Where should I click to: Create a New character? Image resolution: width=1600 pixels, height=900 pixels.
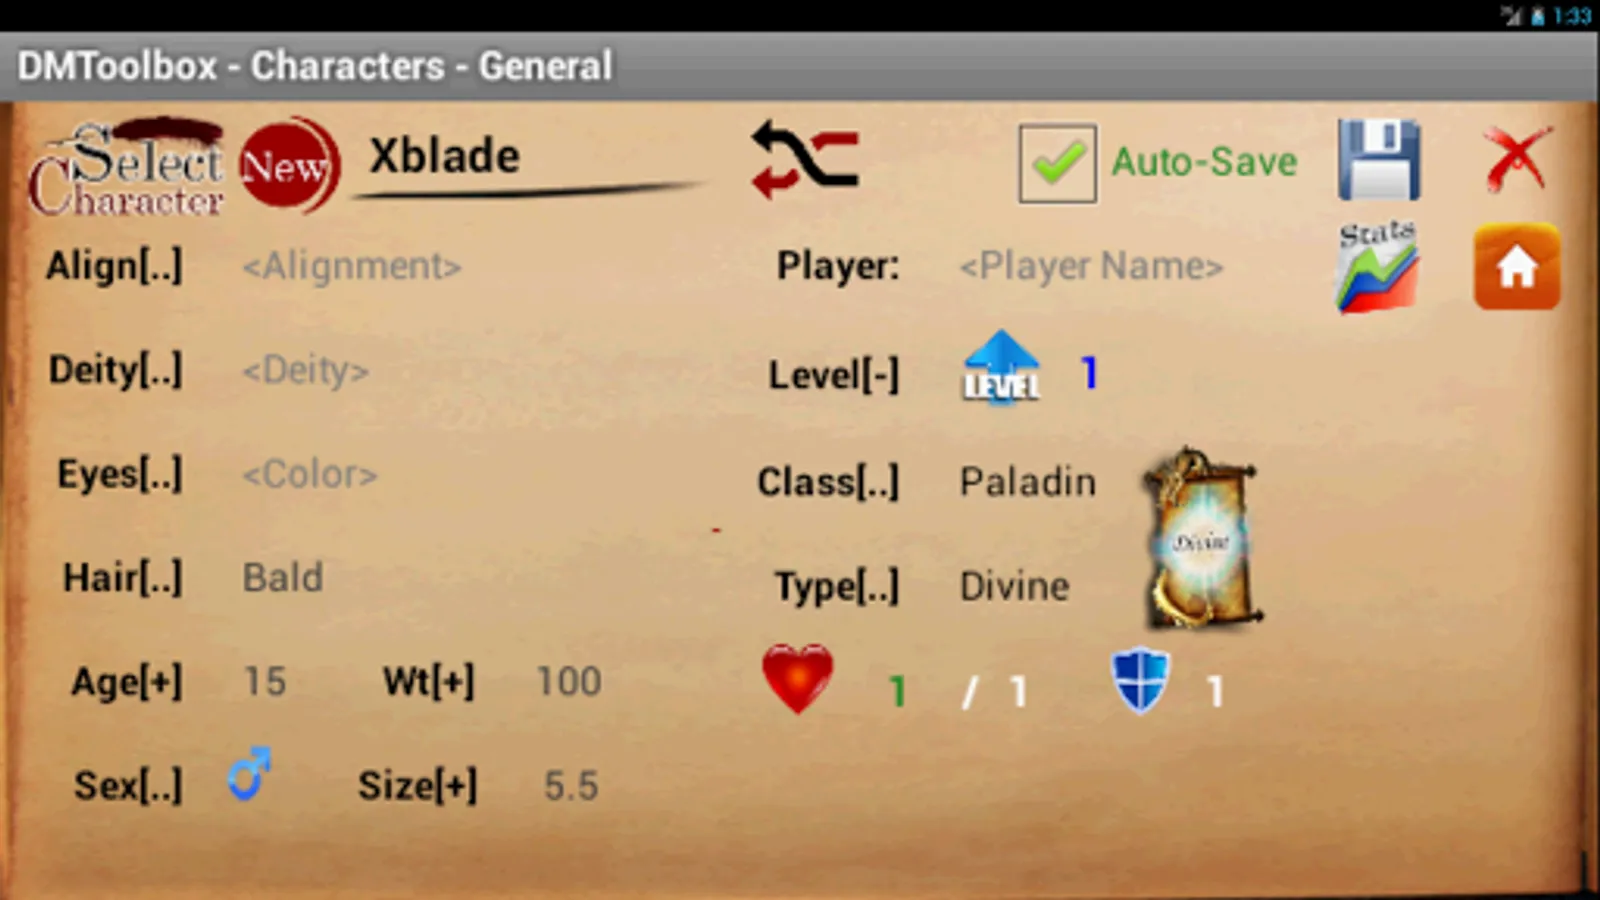click(x=289, y=165)
